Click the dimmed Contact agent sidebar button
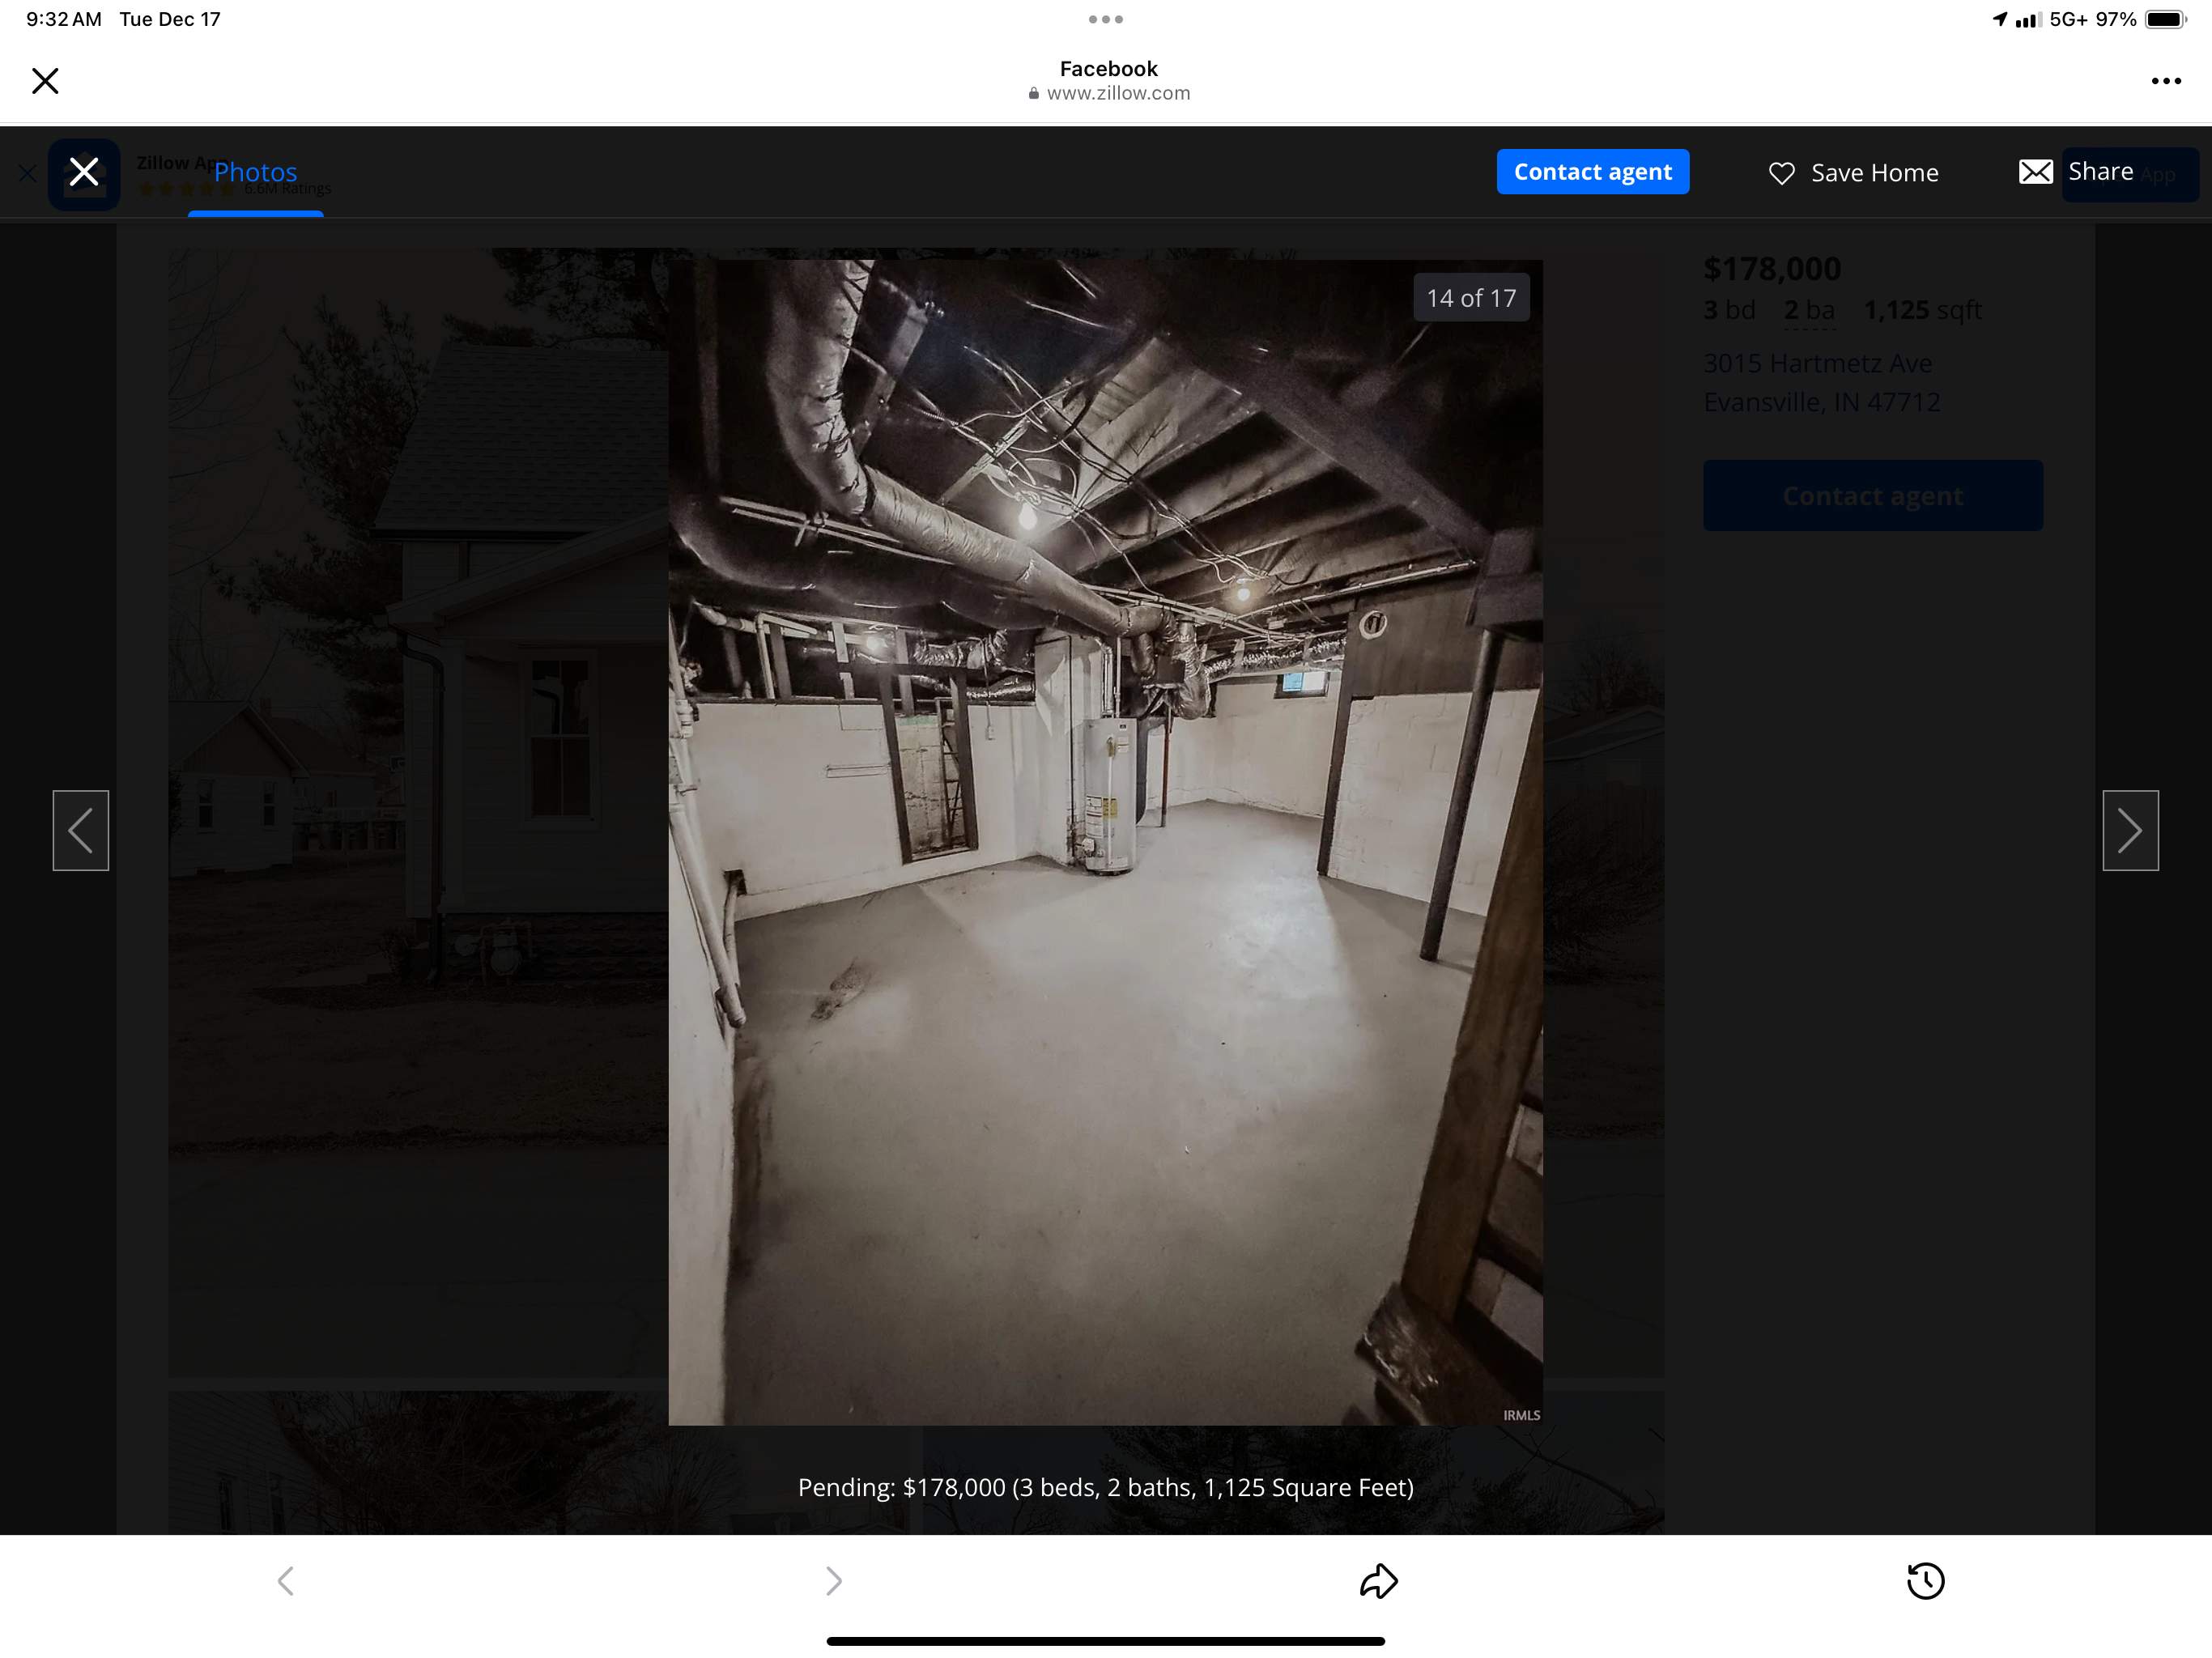Image resolution: width=2212 pixels, height=1658 pixels. tap(1872, 496)
